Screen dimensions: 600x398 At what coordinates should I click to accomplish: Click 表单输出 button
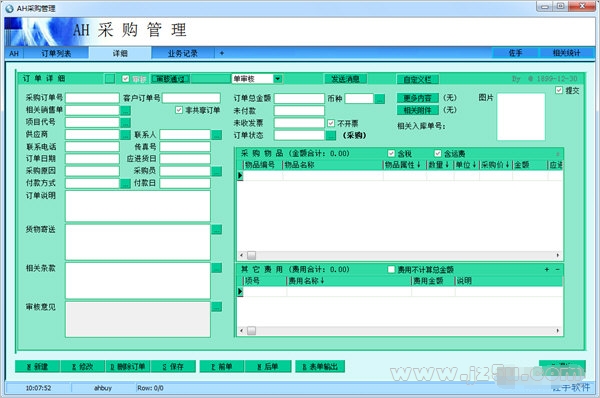[x=320, y=366]
